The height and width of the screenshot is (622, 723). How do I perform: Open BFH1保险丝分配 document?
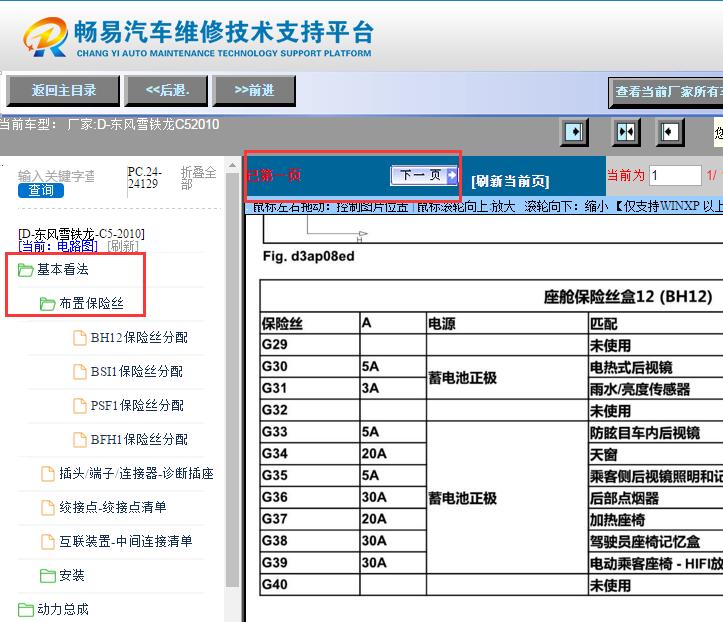[x=139, y=439]
